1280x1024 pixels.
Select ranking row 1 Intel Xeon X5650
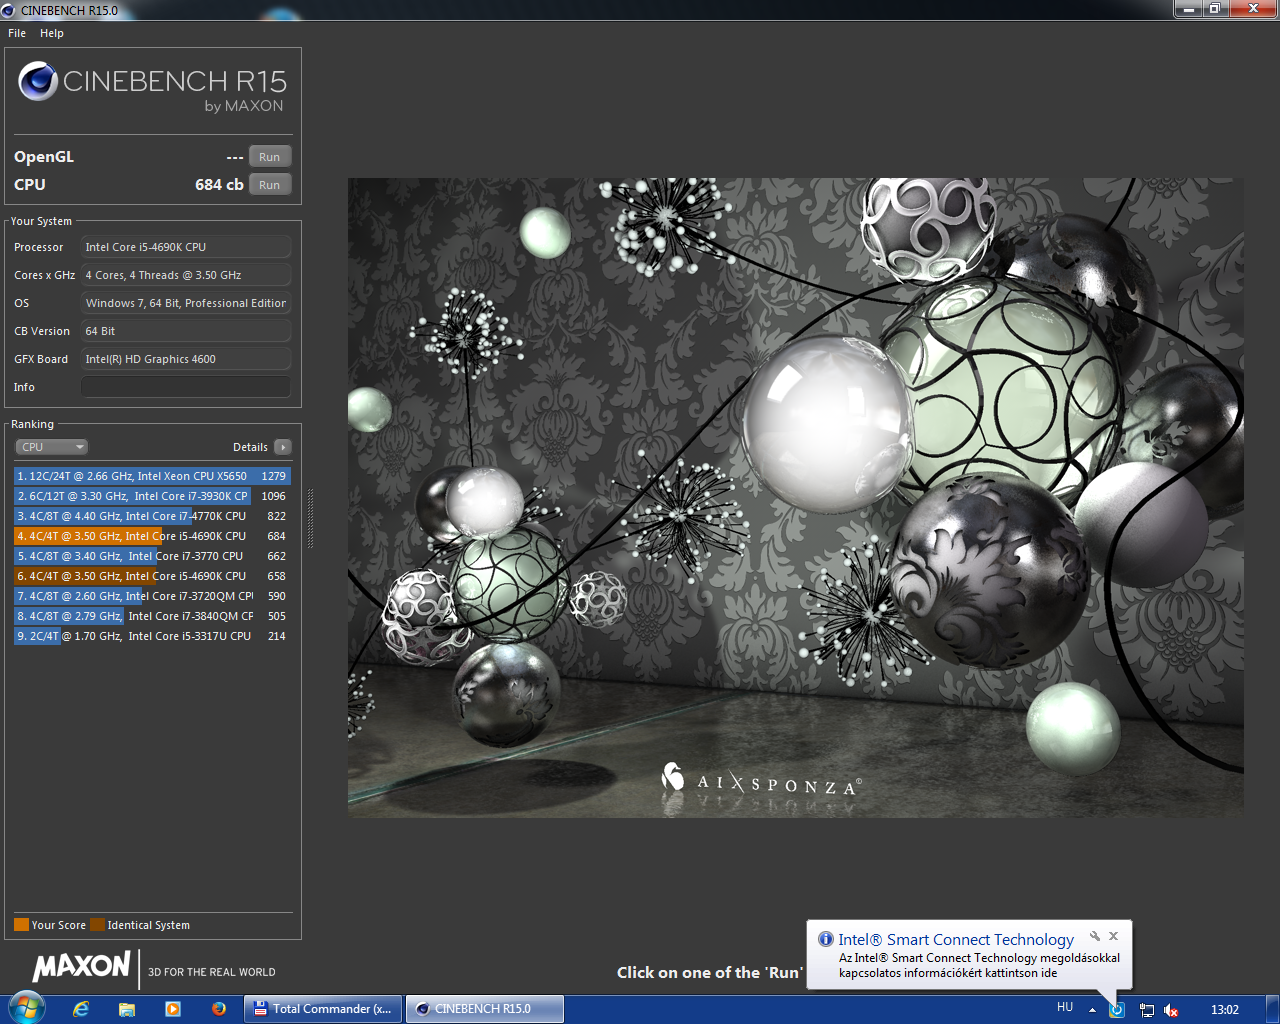[x=152, y=476]
